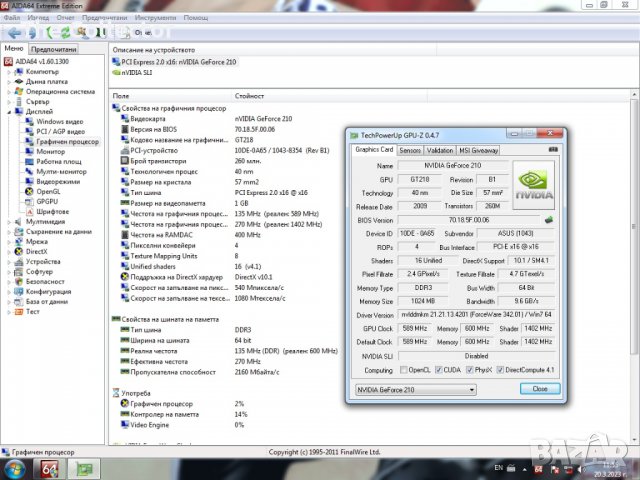Click AIDA64 v1.60.1300 root icon
640x480 pixels.
tap(8, 62)
